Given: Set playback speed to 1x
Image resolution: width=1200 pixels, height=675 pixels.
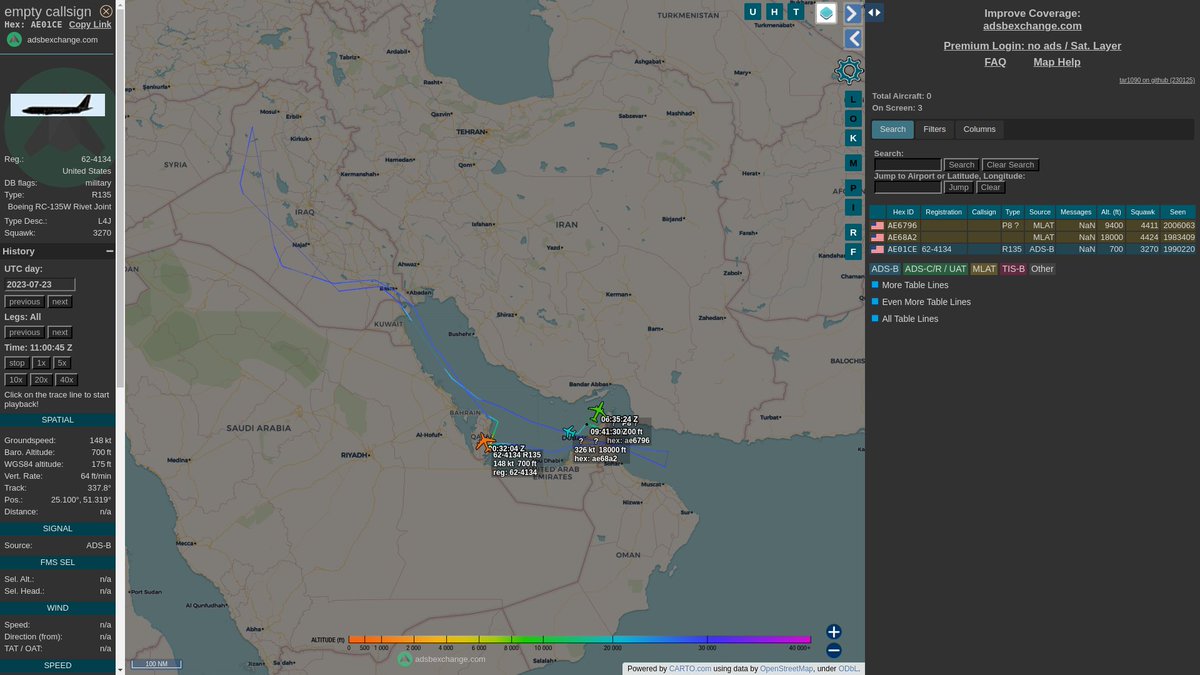Looking at the screenshot, I should coord(41,363).
